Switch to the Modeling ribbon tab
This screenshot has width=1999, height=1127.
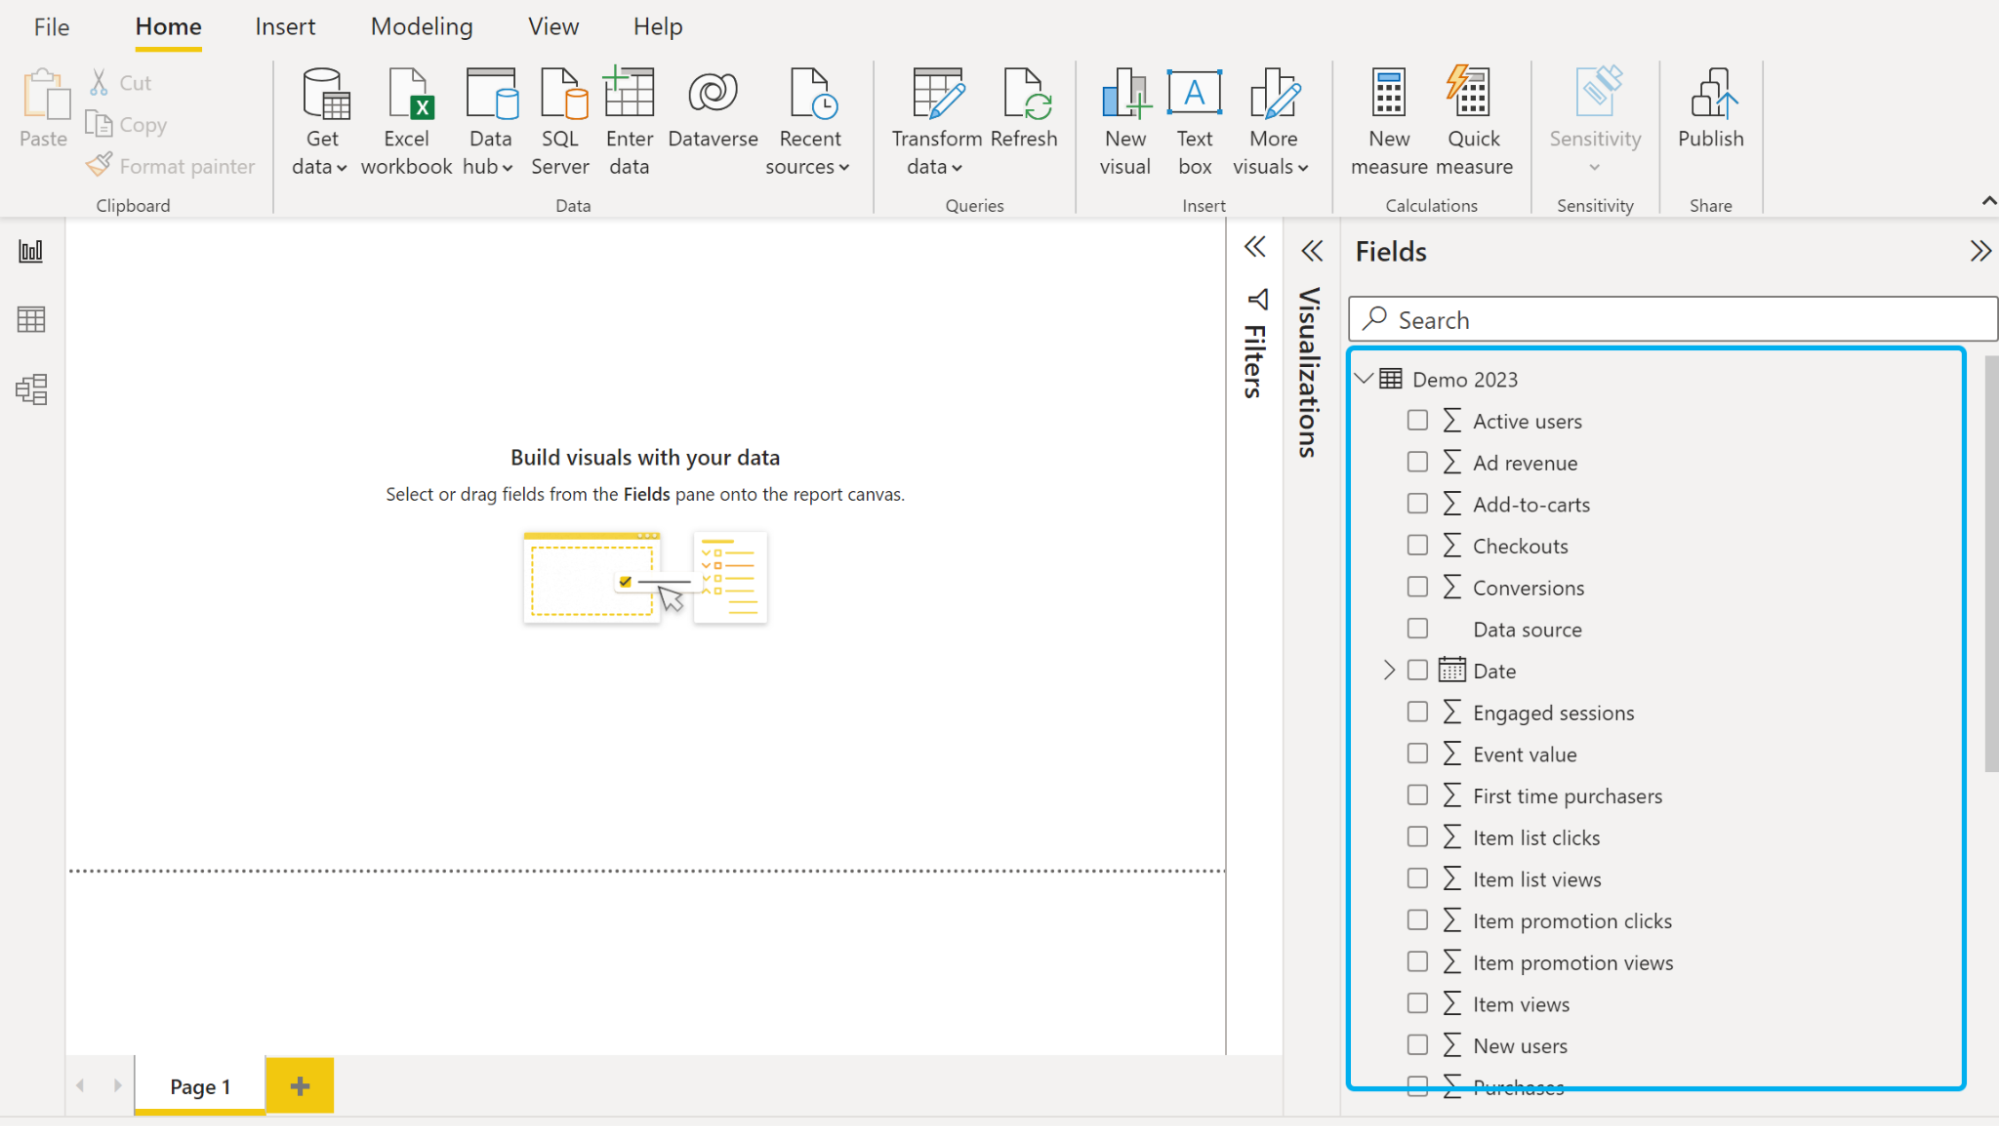click(421, 26)
